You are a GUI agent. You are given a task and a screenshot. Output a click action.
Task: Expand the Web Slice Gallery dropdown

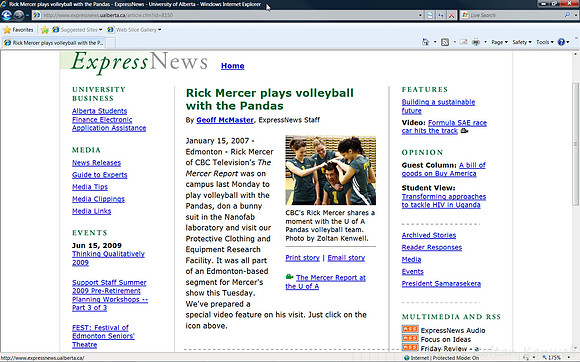point(159,30)
